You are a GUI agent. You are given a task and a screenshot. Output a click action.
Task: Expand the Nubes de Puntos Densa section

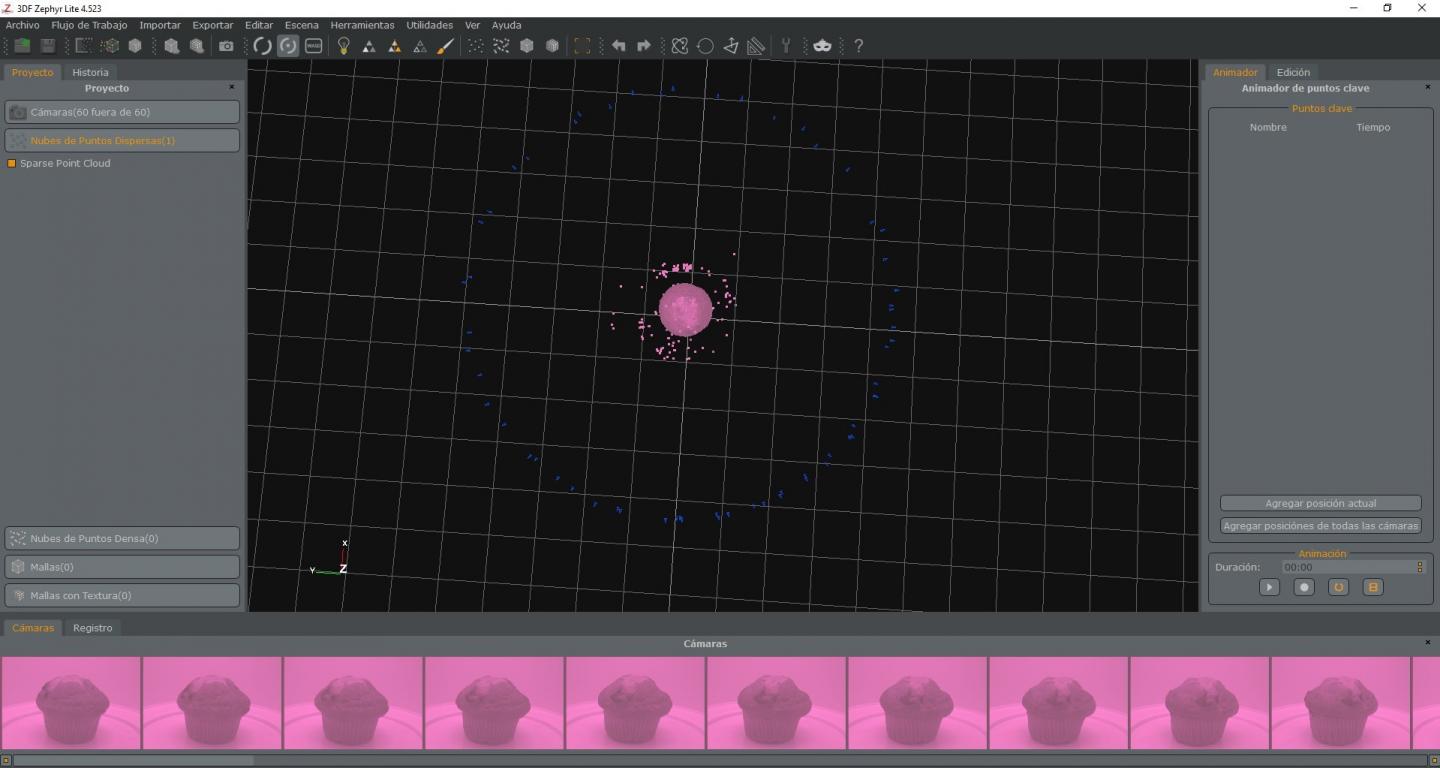122,538
